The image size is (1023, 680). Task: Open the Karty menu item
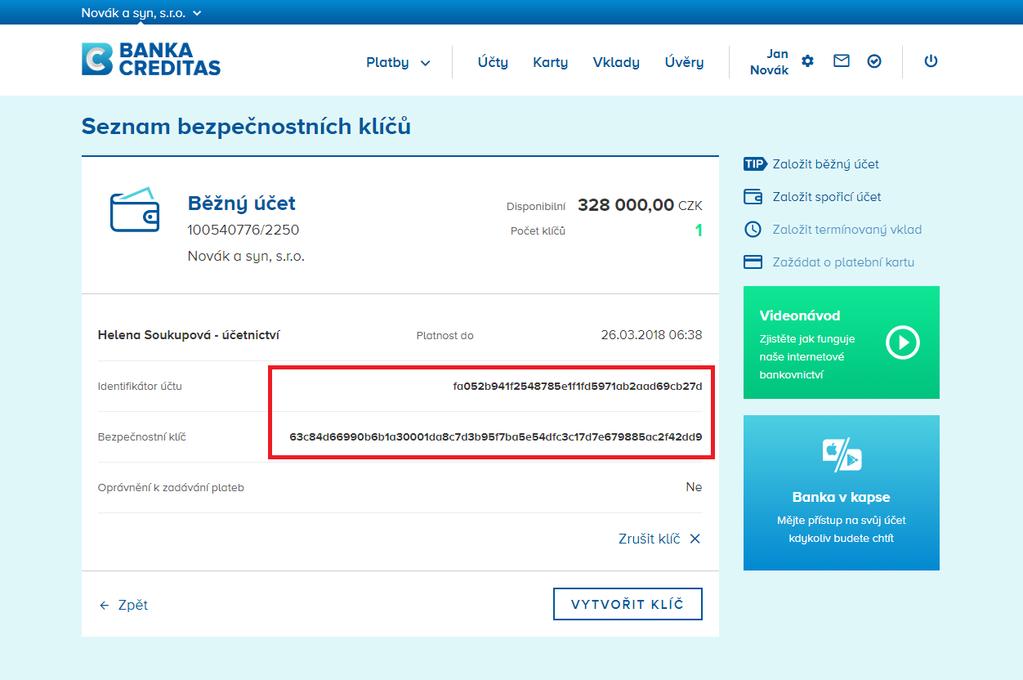coord(550,62)
